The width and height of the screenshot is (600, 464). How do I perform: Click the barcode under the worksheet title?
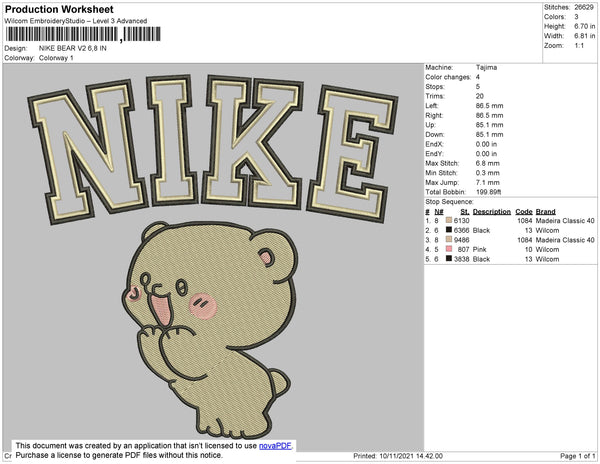(83, 34)
